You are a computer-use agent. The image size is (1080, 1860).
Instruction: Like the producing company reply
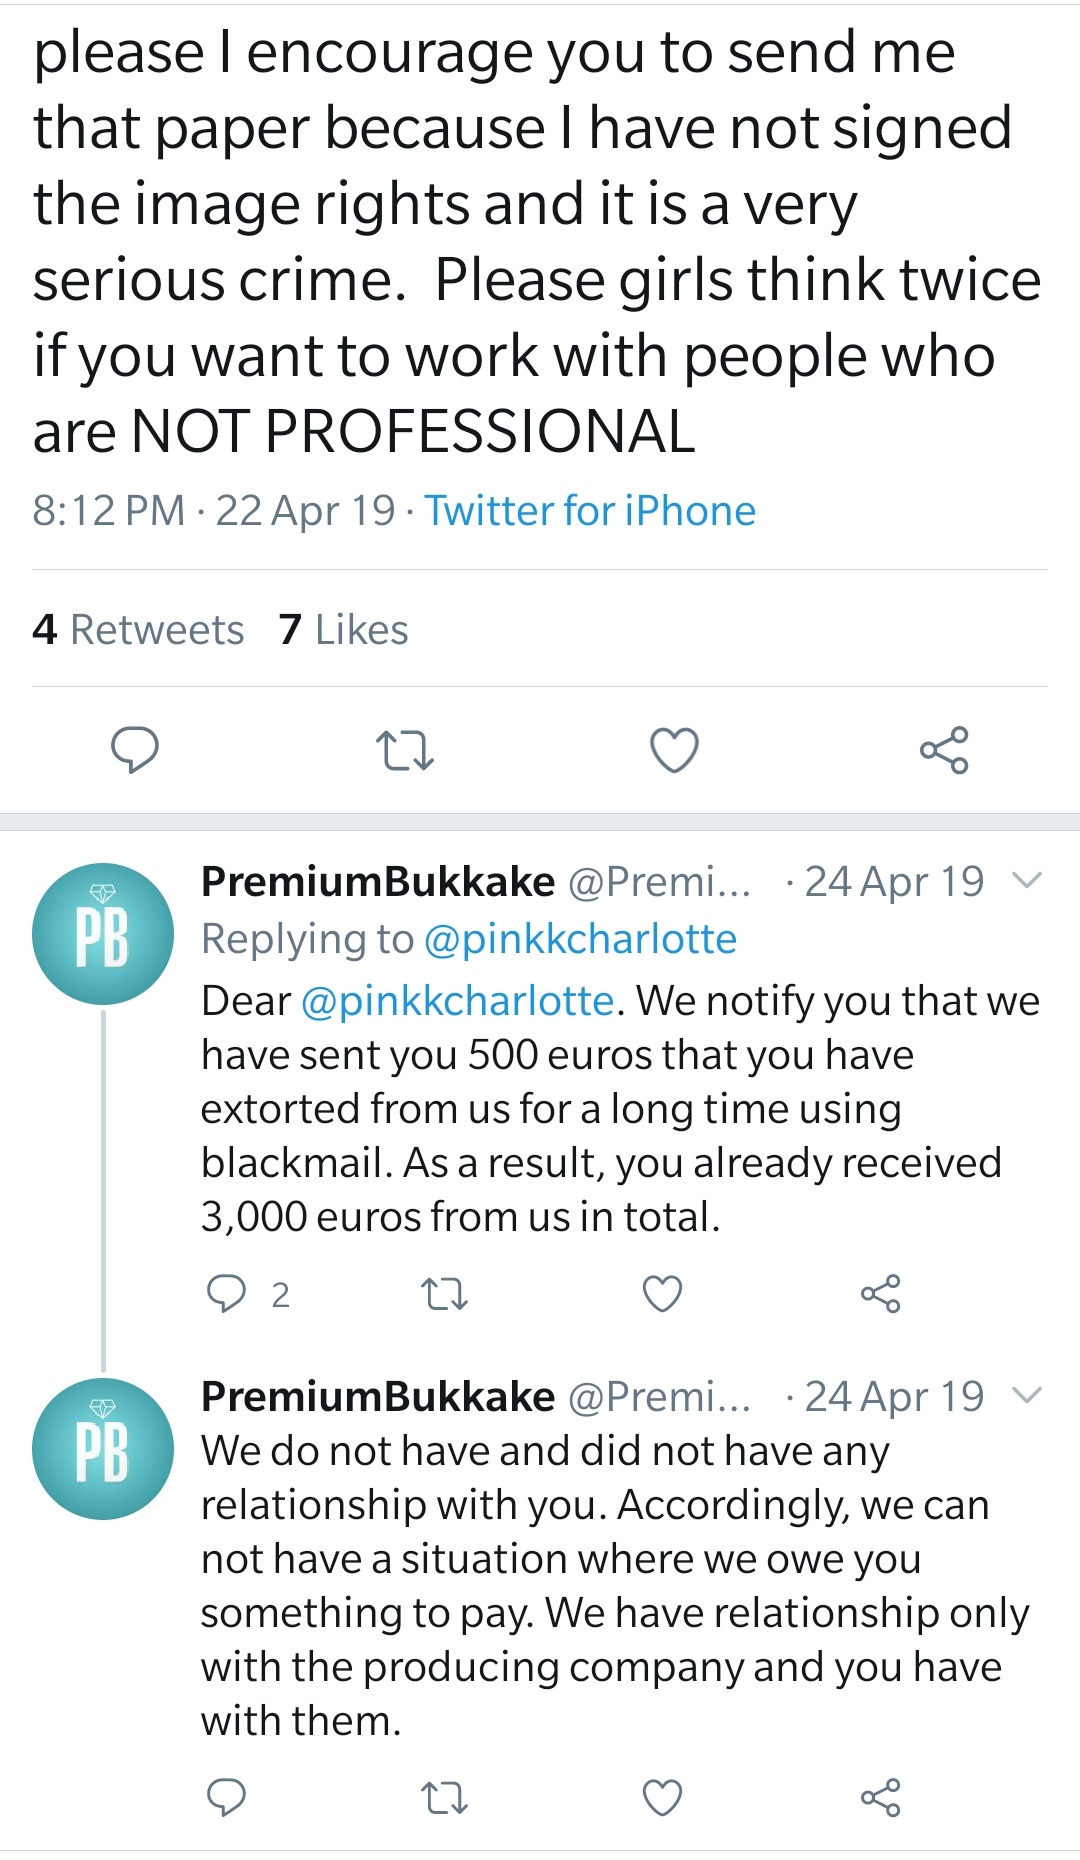pyautogui.click(x=662, y=1798)
